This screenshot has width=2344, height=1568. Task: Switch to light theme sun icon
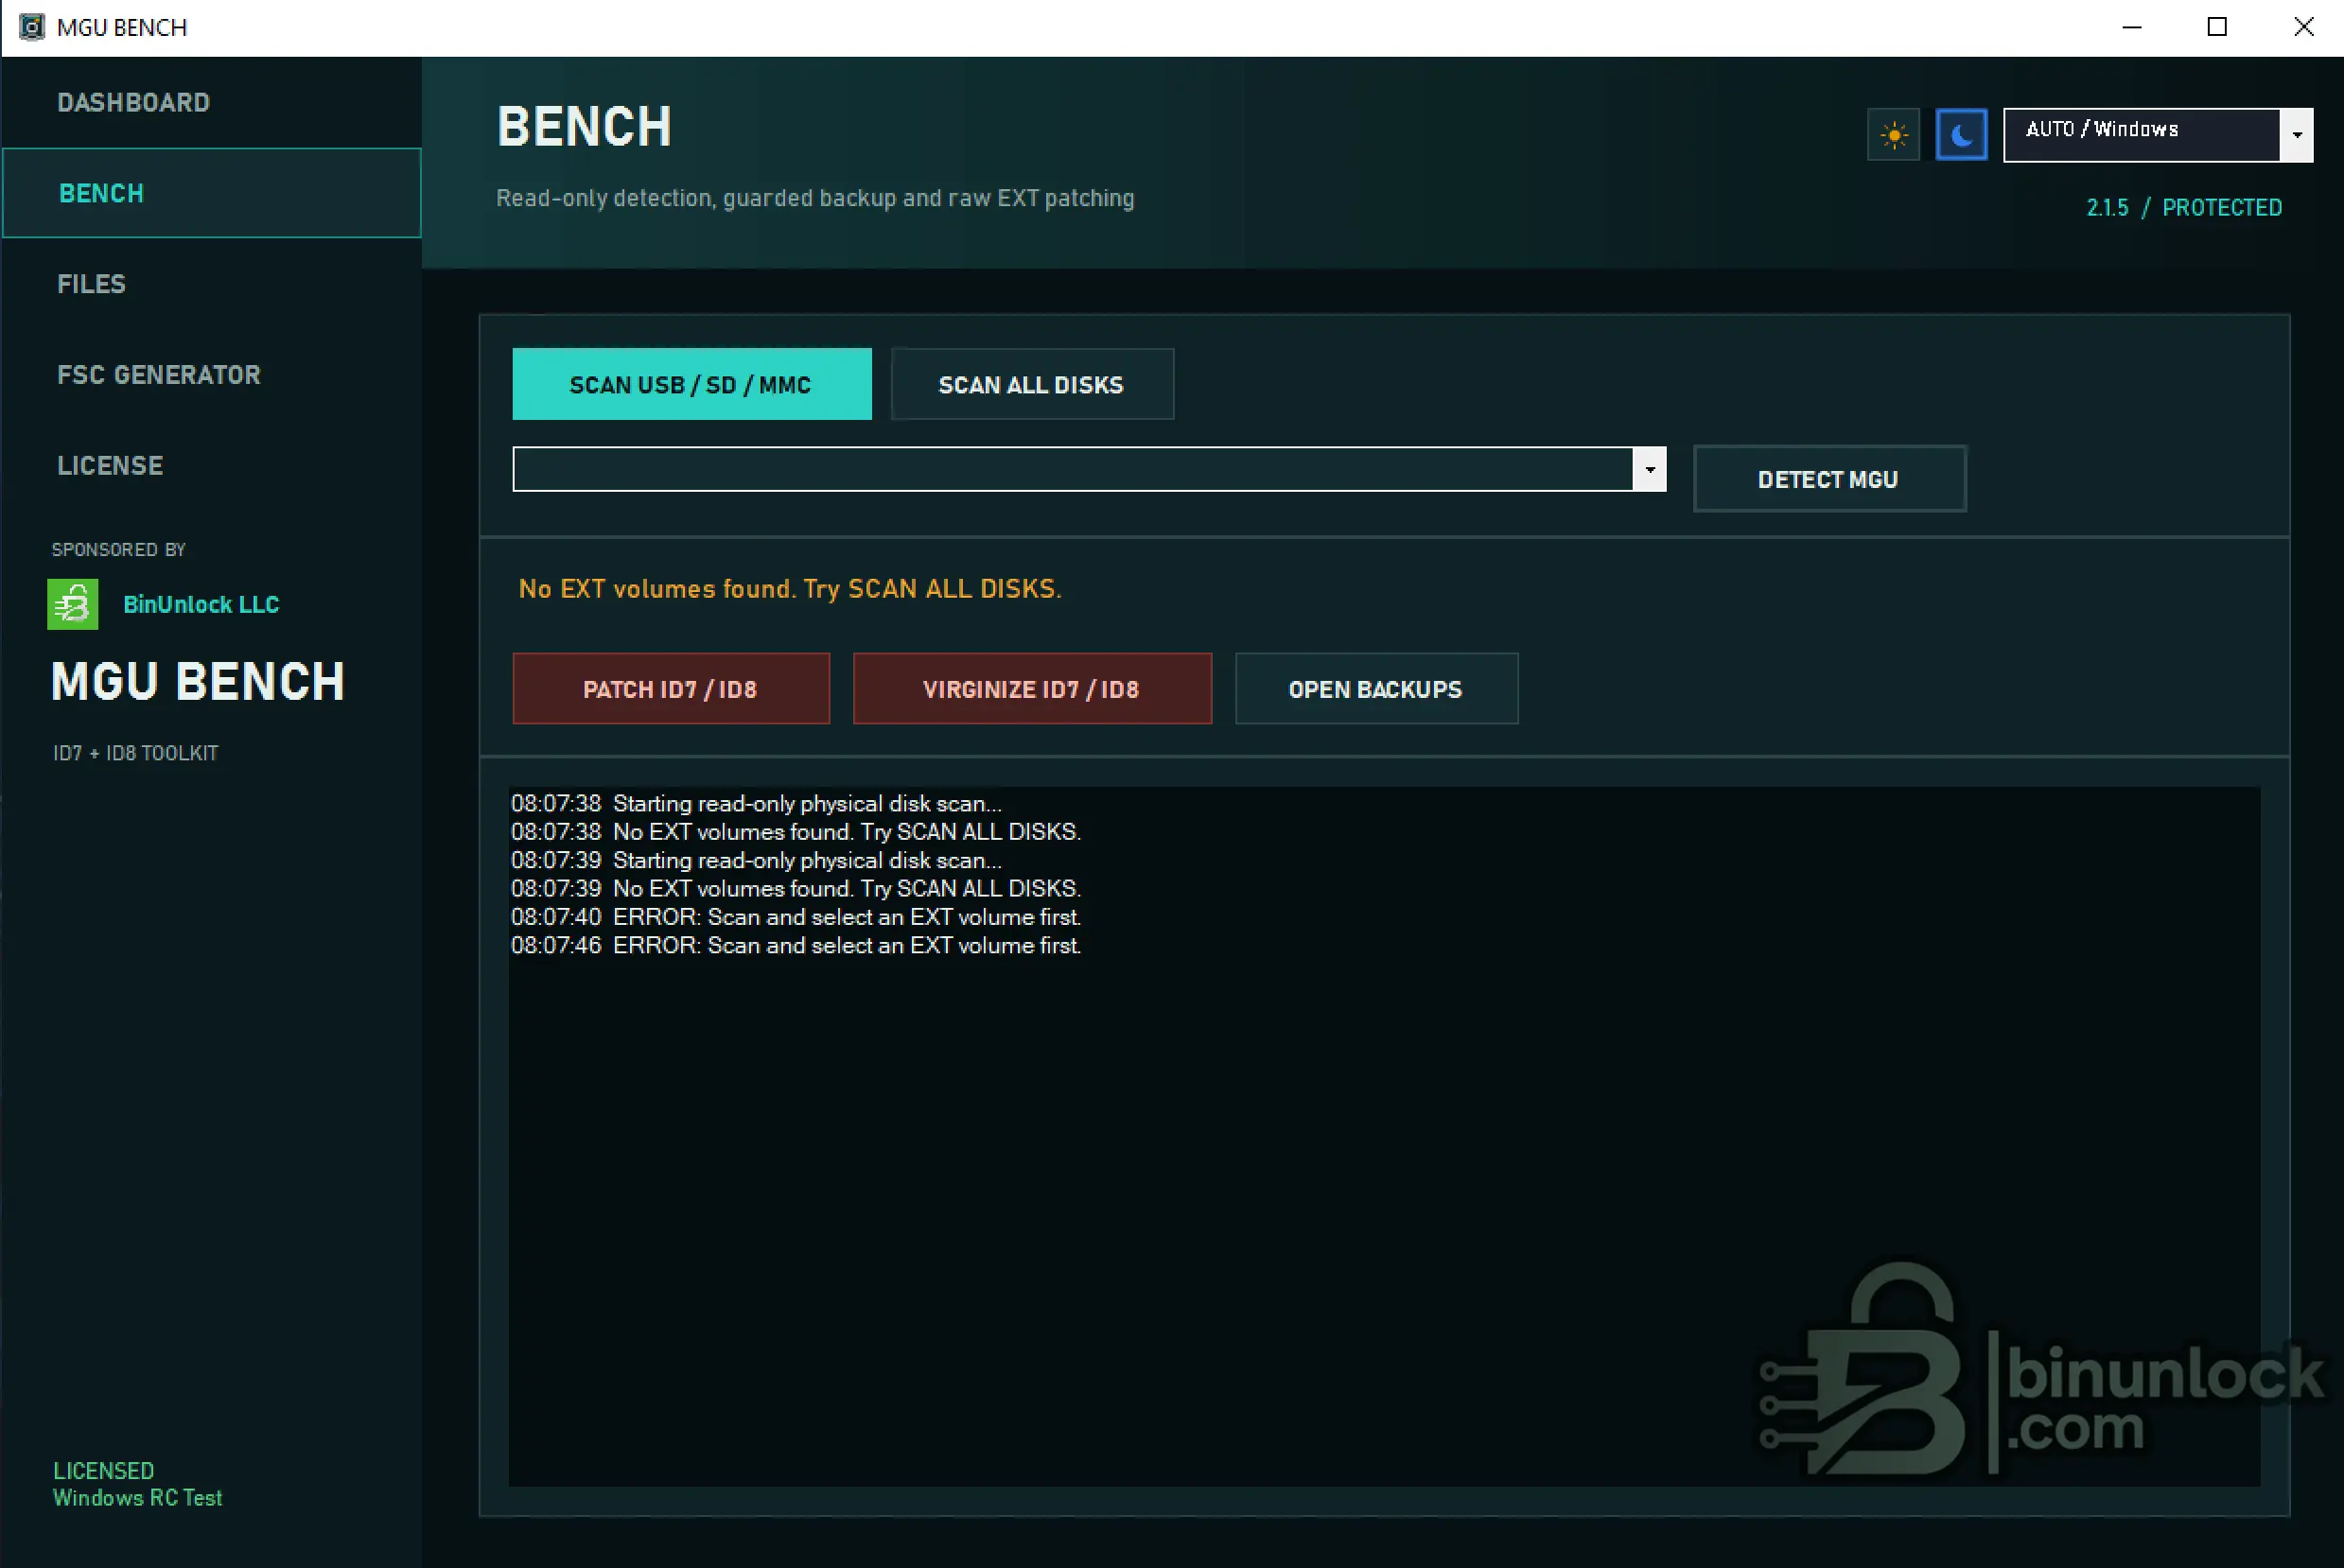click(1893, 134)
